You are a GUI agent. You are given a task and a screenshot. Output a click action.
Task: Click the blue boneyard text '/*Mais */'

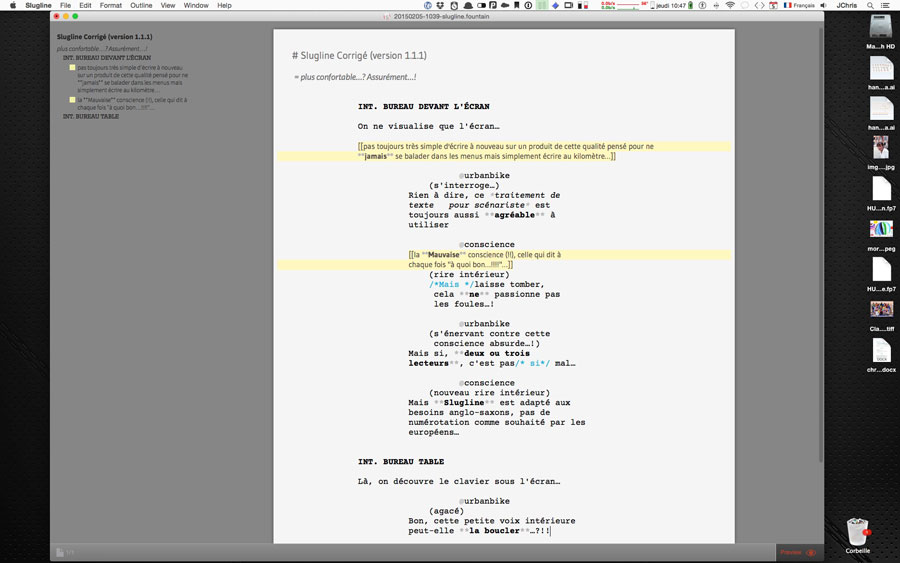tap(451, 285)
